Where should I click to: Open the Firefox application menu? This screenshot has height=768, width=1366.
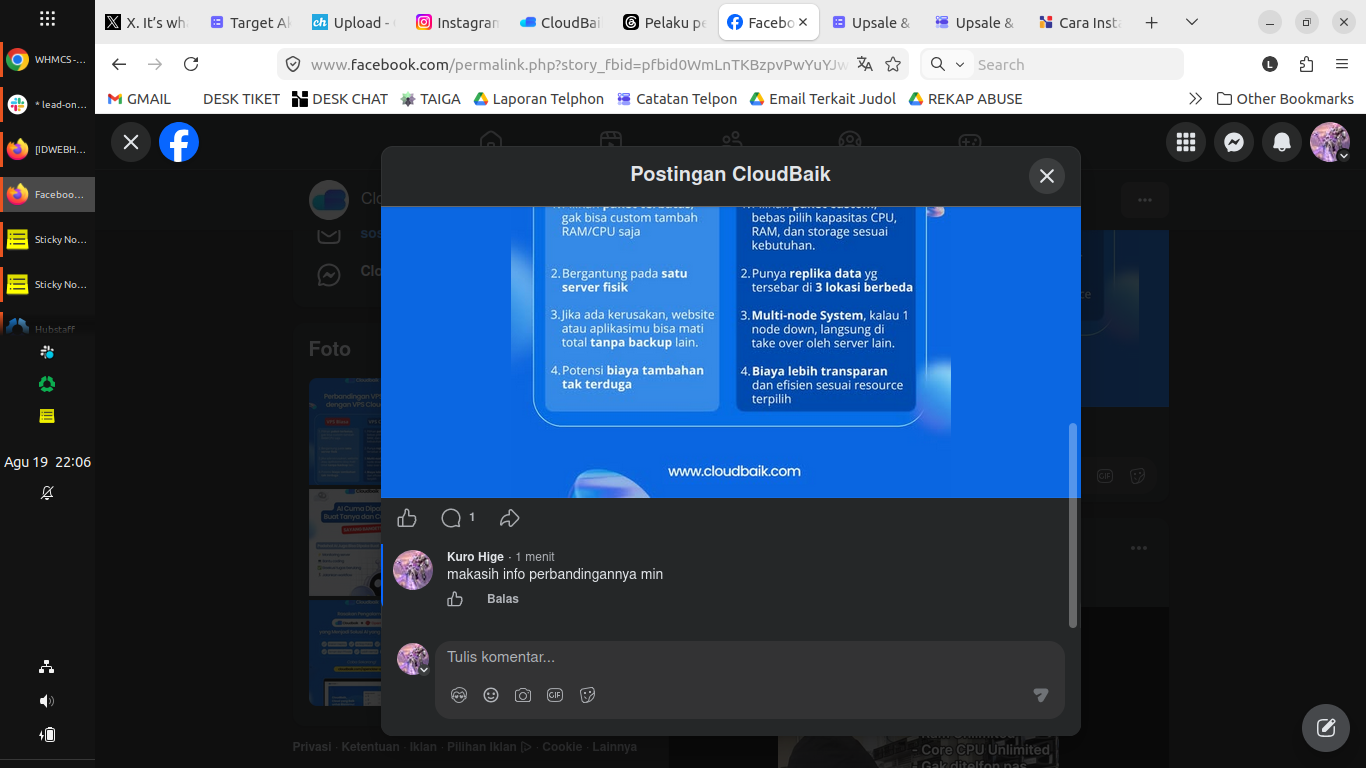[x=1342, y=64]
